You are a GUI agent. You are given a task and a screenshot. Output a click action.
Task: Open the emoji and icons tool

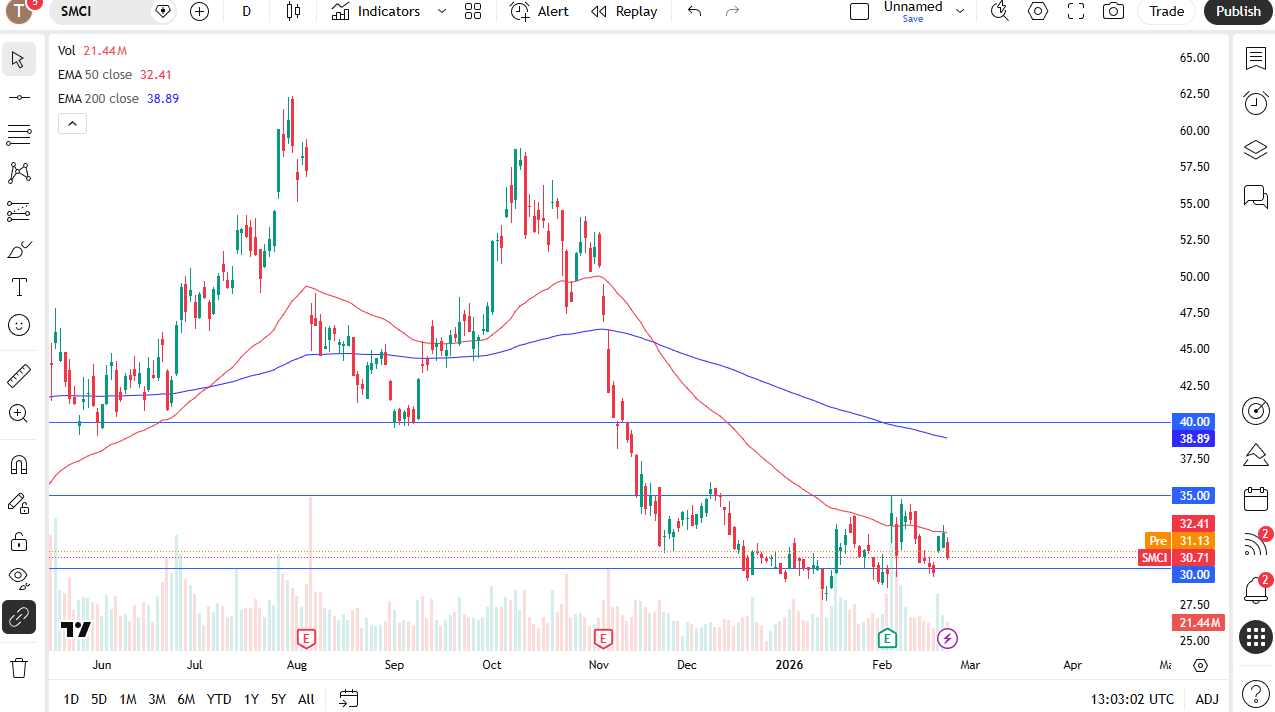pyautogui.click(x=18, y=325)
